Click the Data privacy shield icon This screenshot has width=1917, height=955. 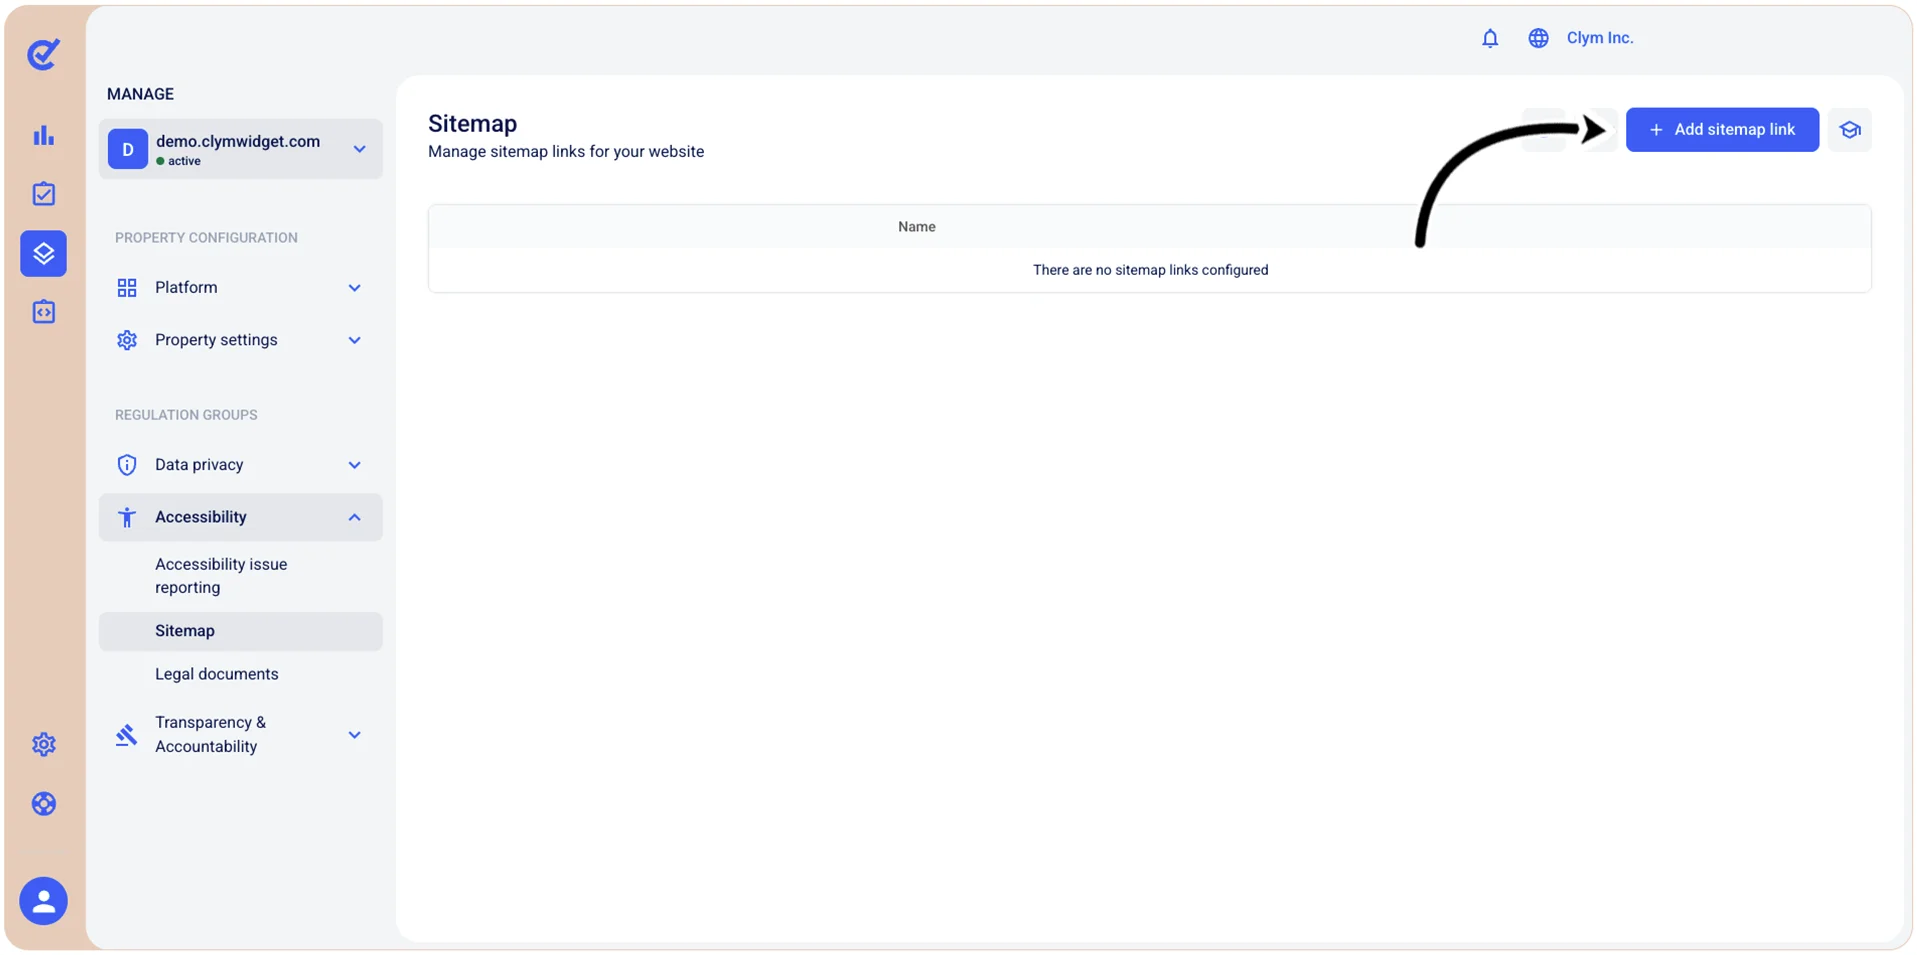[127, 465]
